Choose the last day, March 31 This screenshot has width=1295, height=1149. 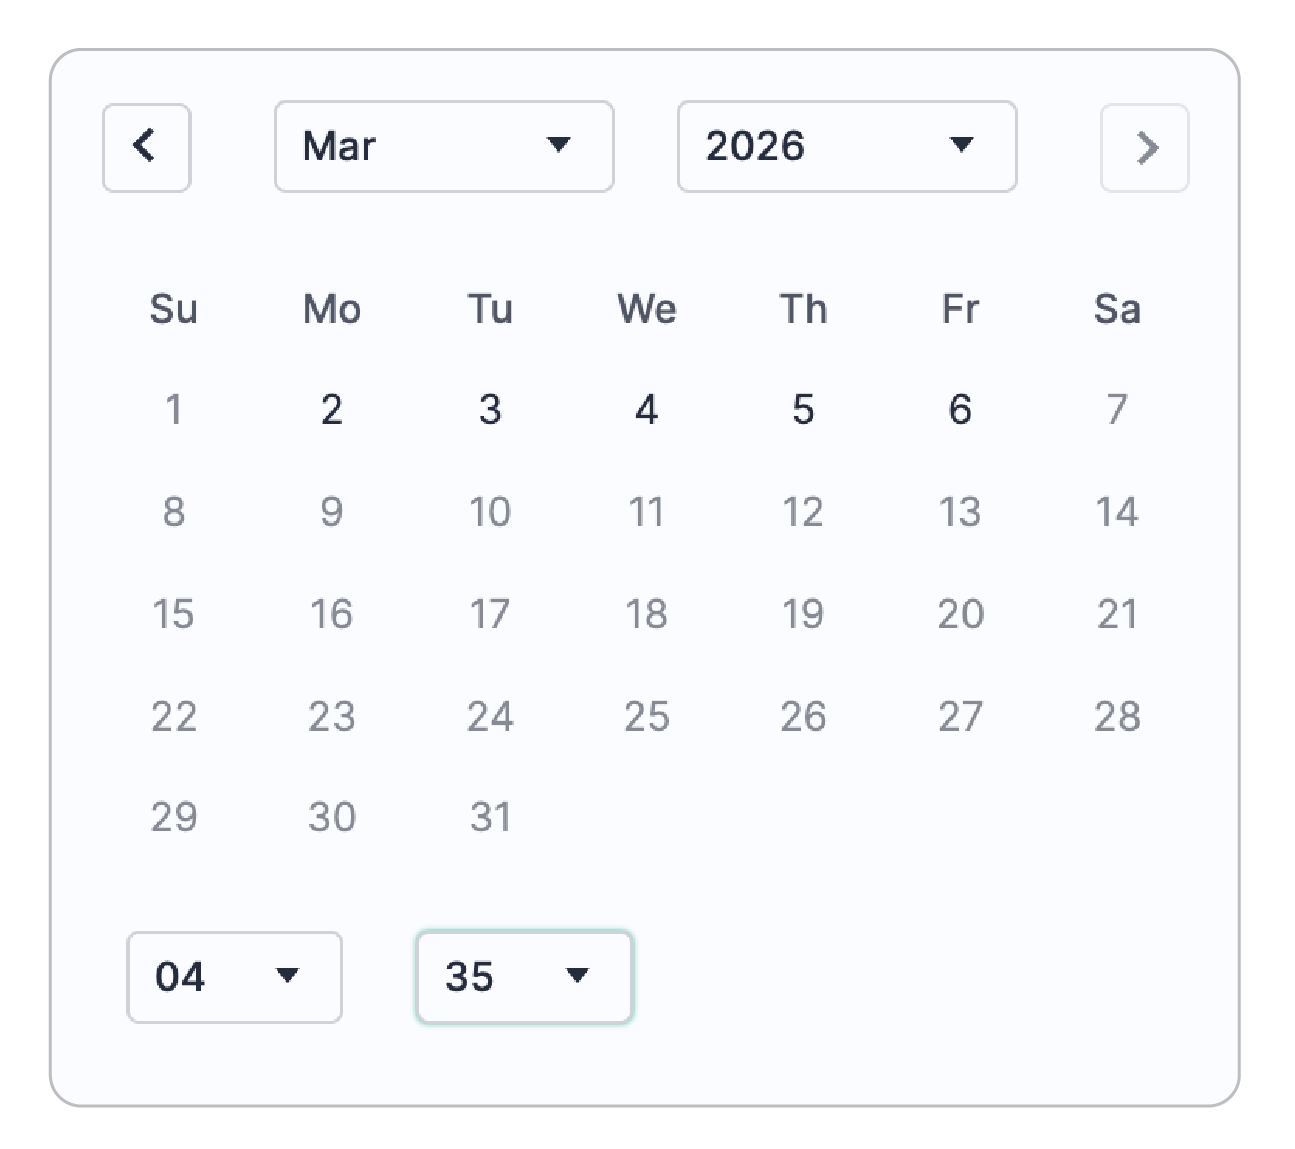(x=489, y=818)
